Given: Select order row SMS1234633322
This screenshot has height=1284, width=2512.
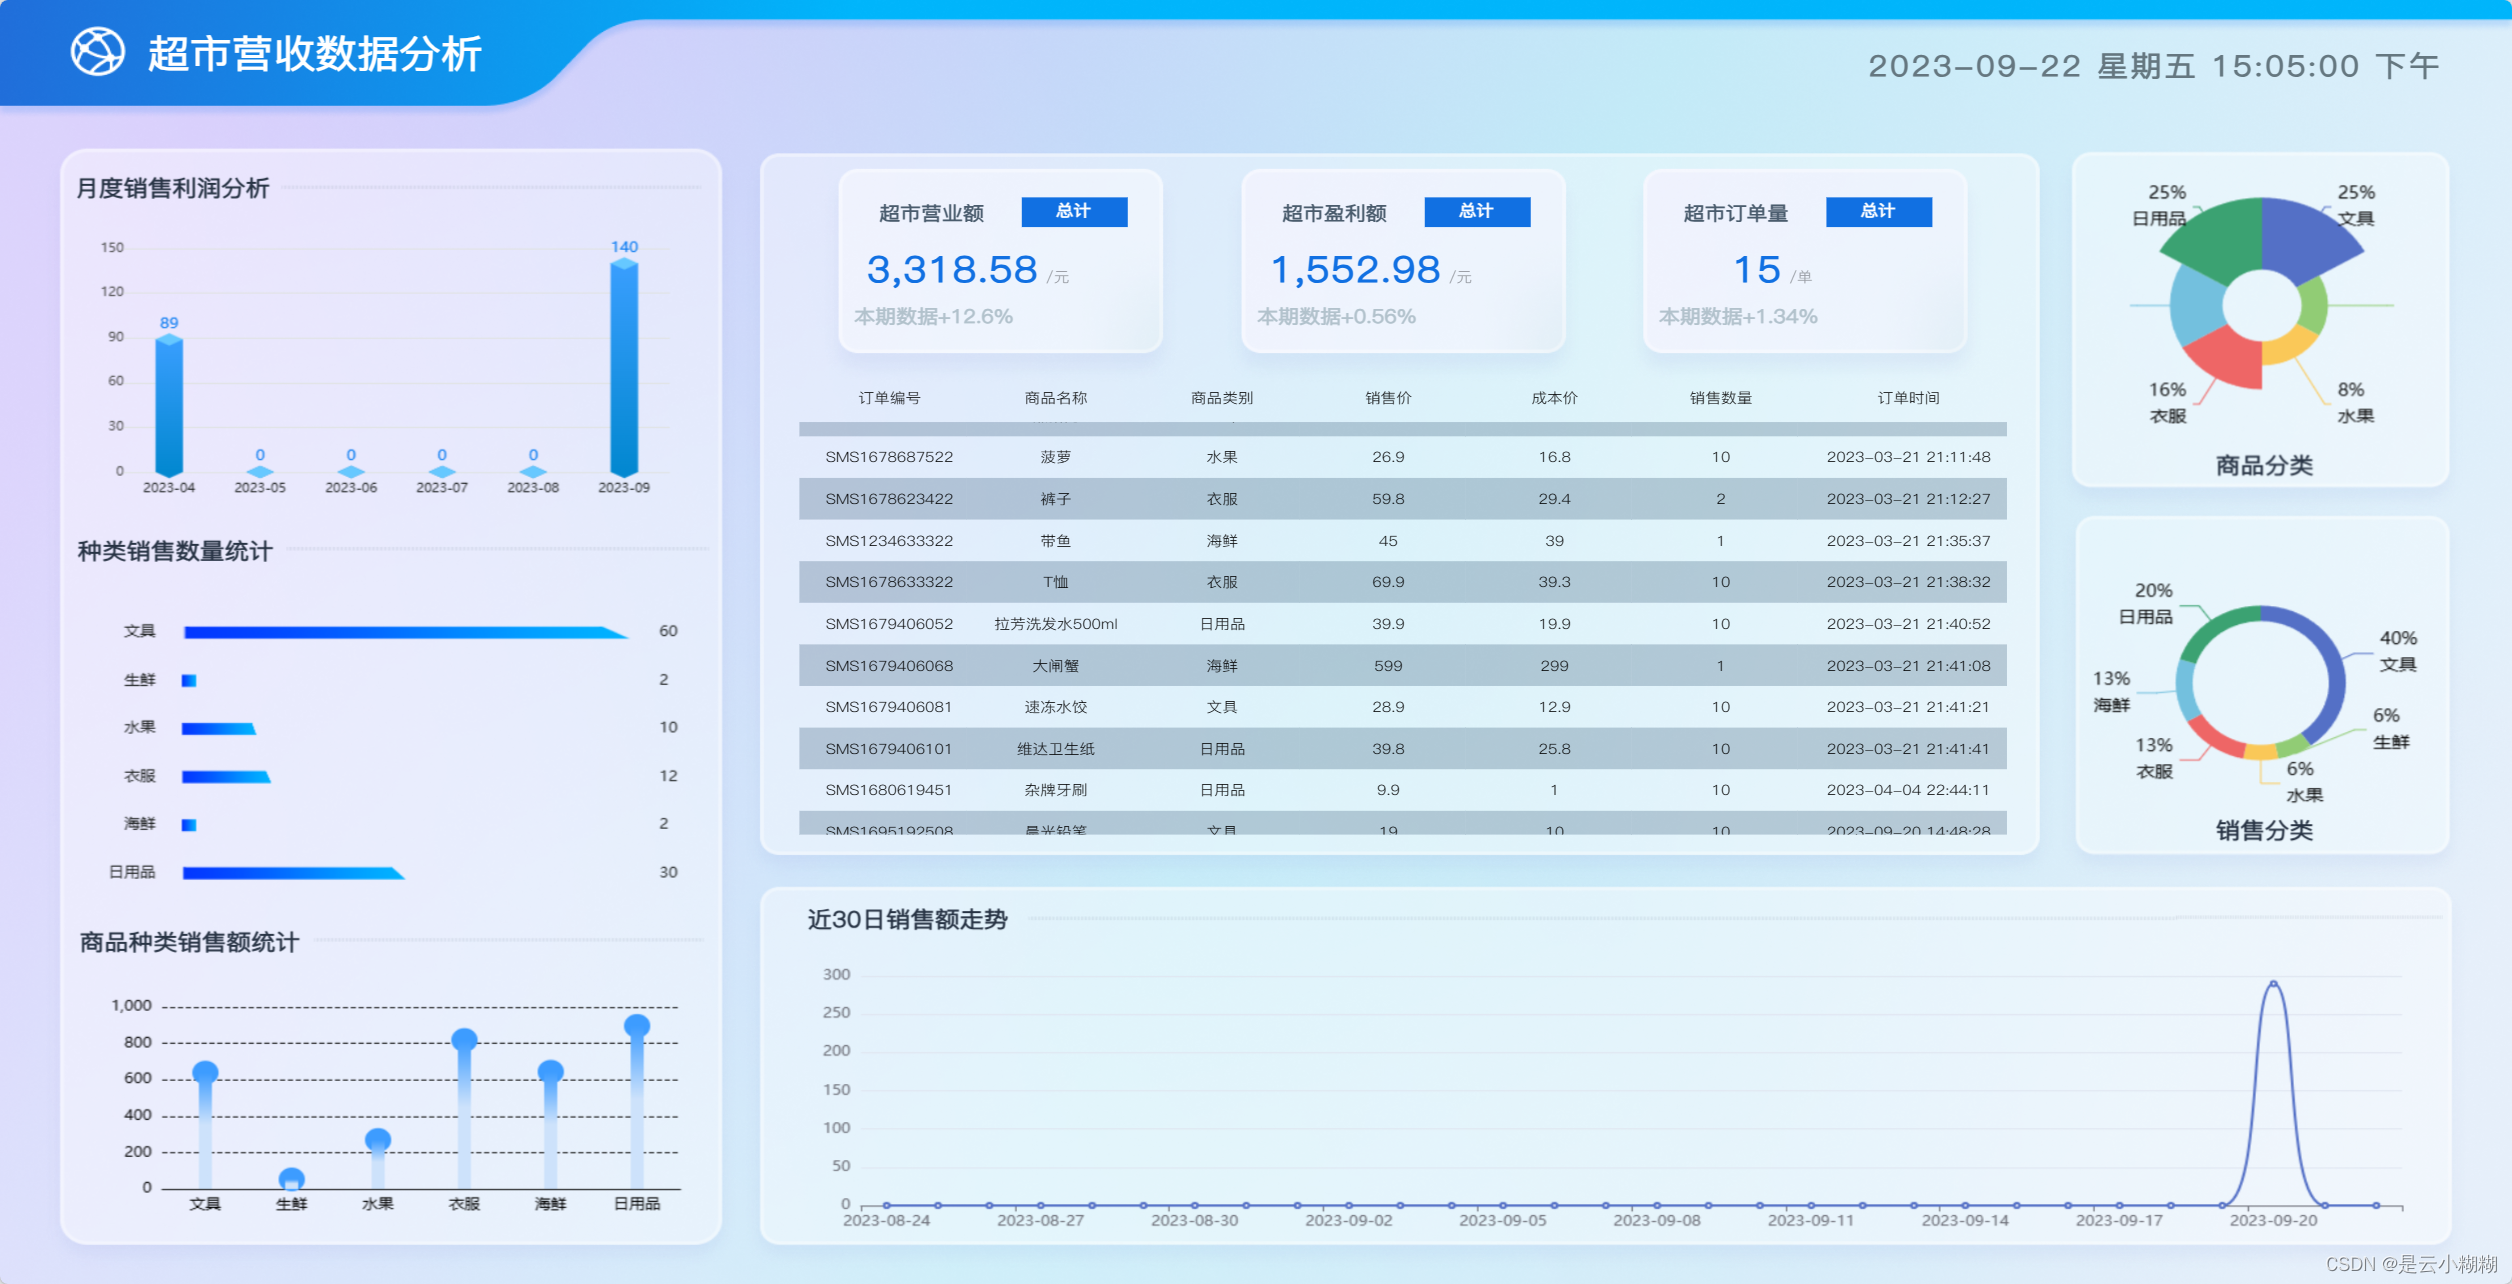Looking at the screenshot, I should pos(1402,541).
